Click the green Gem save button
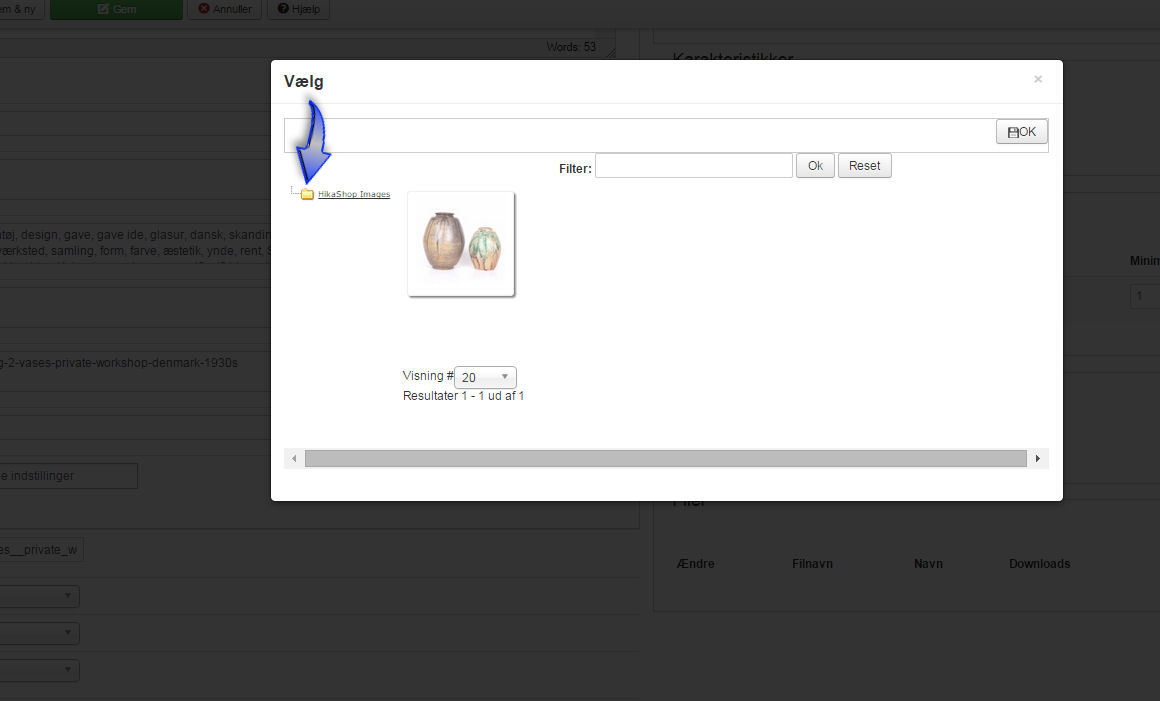Screen dimensions: 1160x701 click(x=116, y=9)
